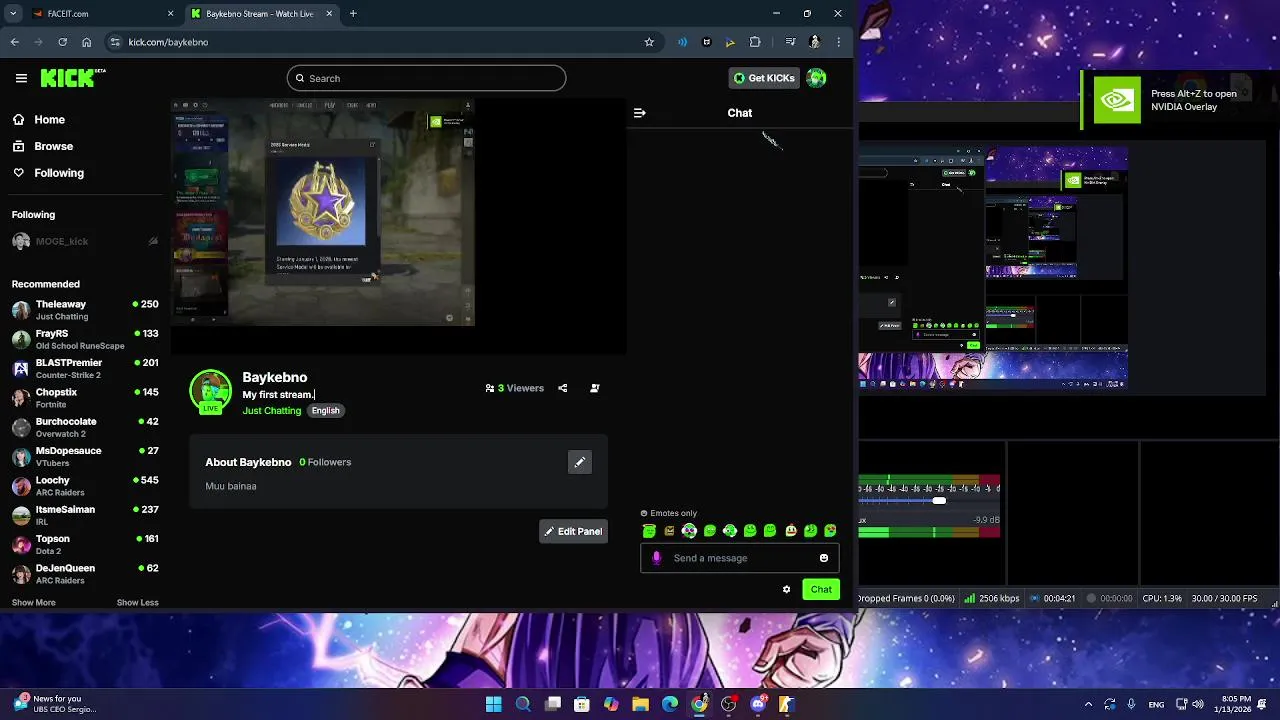
Task: Click the black cat-face extension icon
Action: coord(707,42)
